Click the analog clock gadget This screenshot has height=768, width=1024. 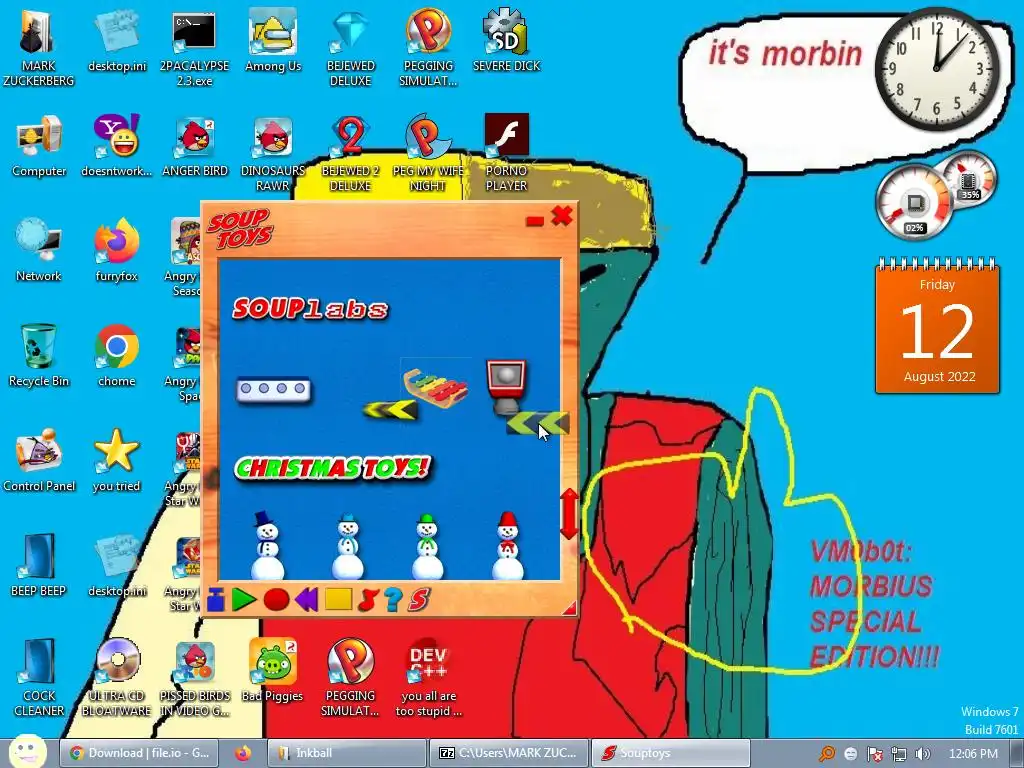coord(937,69)
